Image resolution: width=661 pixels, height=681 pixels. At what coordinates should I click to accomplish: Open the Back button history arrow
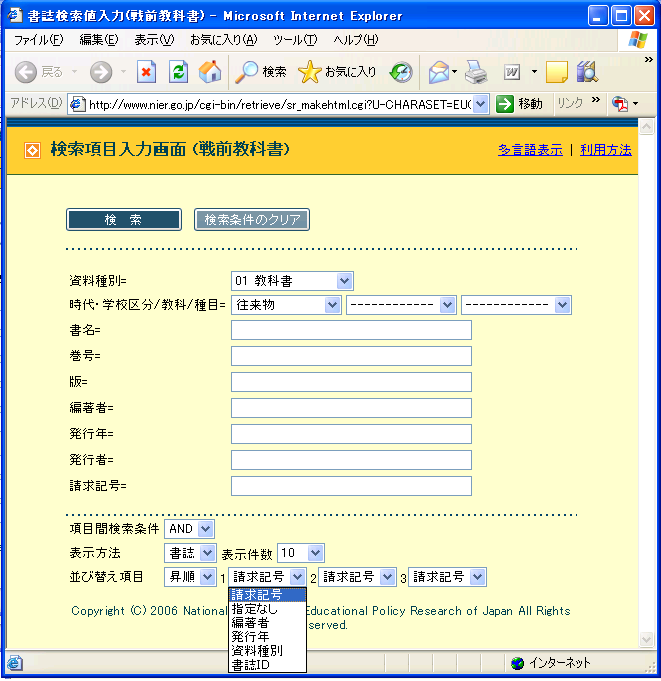74,72
